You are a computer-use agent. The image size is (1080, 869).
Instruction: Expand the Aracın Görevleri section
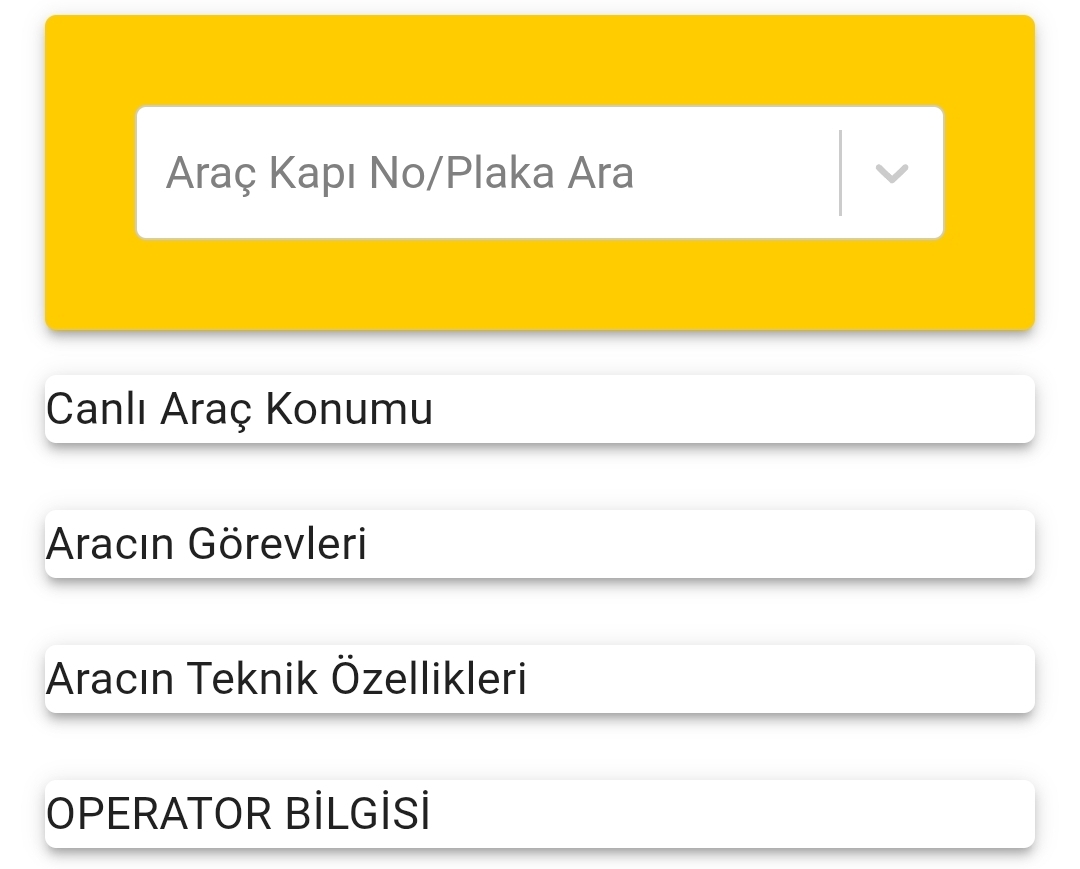(540, 544)
